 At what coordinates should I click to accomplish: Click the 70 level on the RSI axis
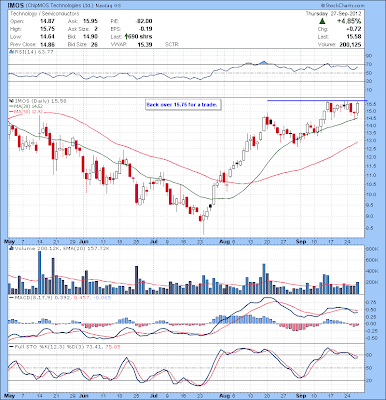pyautogui.click(x=369, y=64)
